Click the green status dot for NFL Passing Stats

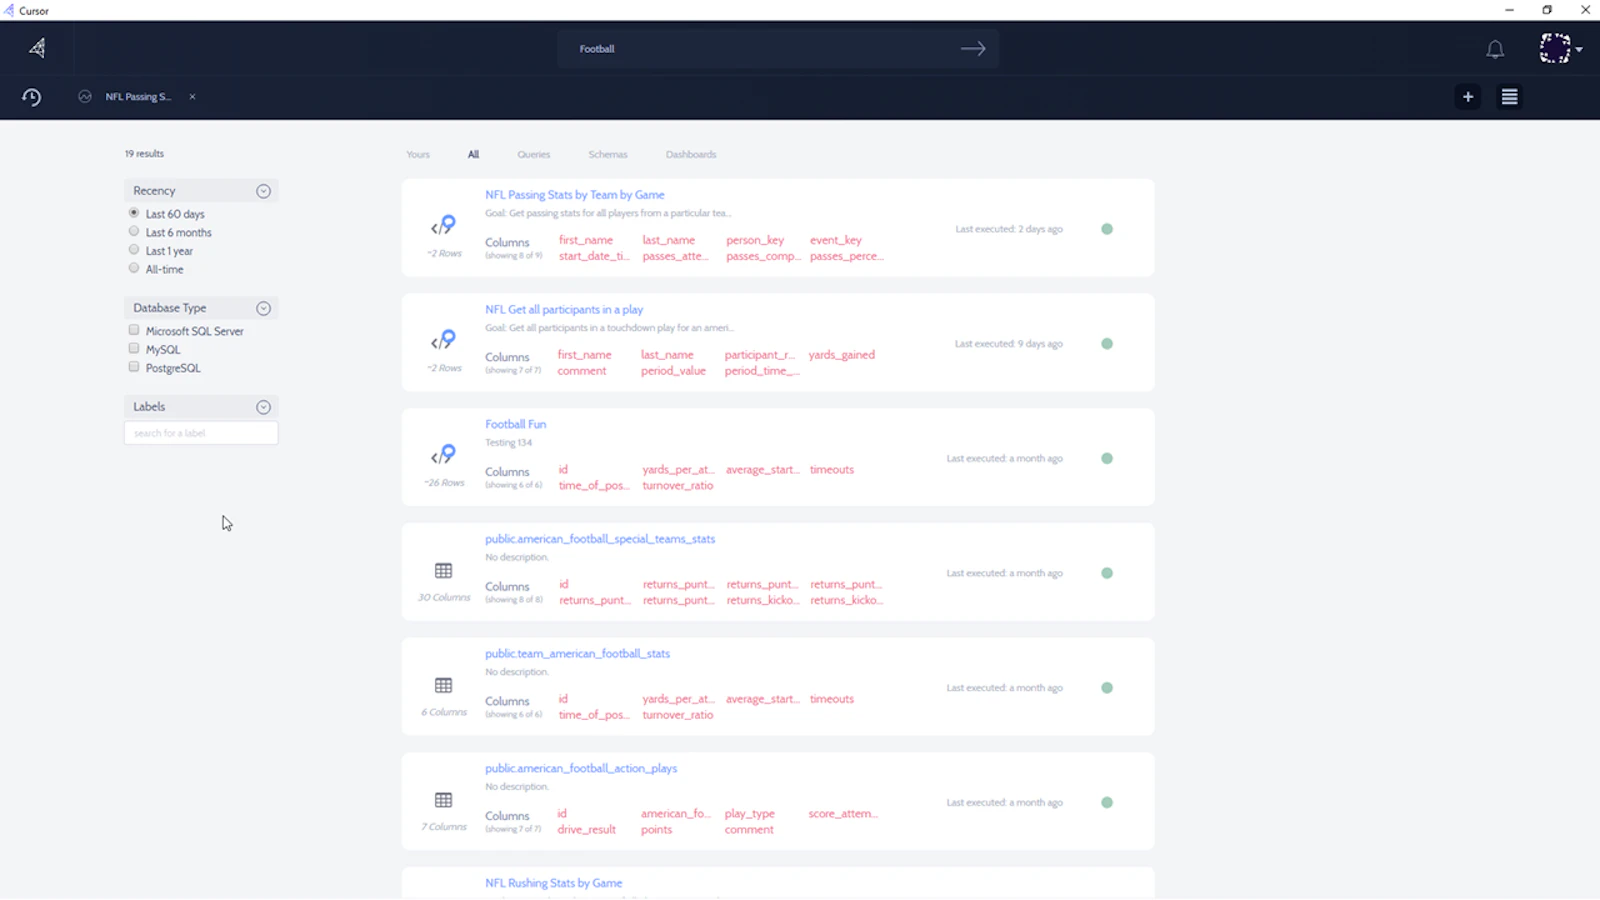coord(1107,229)
